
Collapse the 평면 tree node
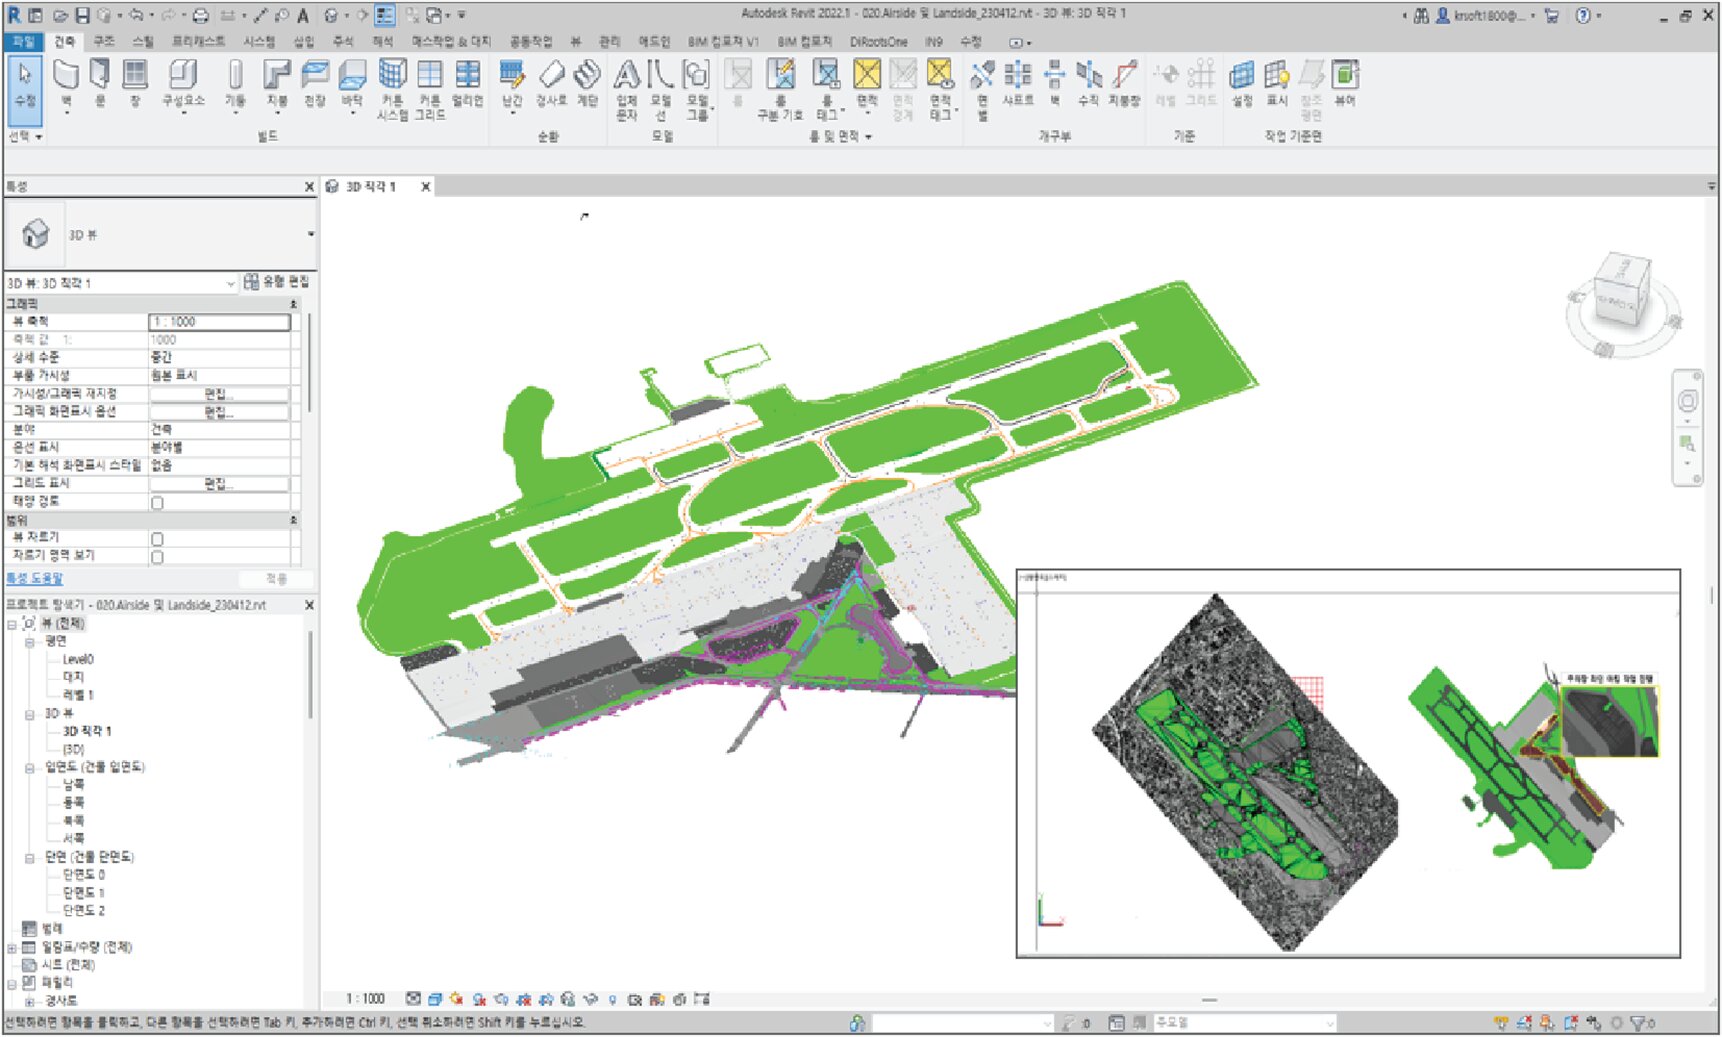(x=30, y=641)
